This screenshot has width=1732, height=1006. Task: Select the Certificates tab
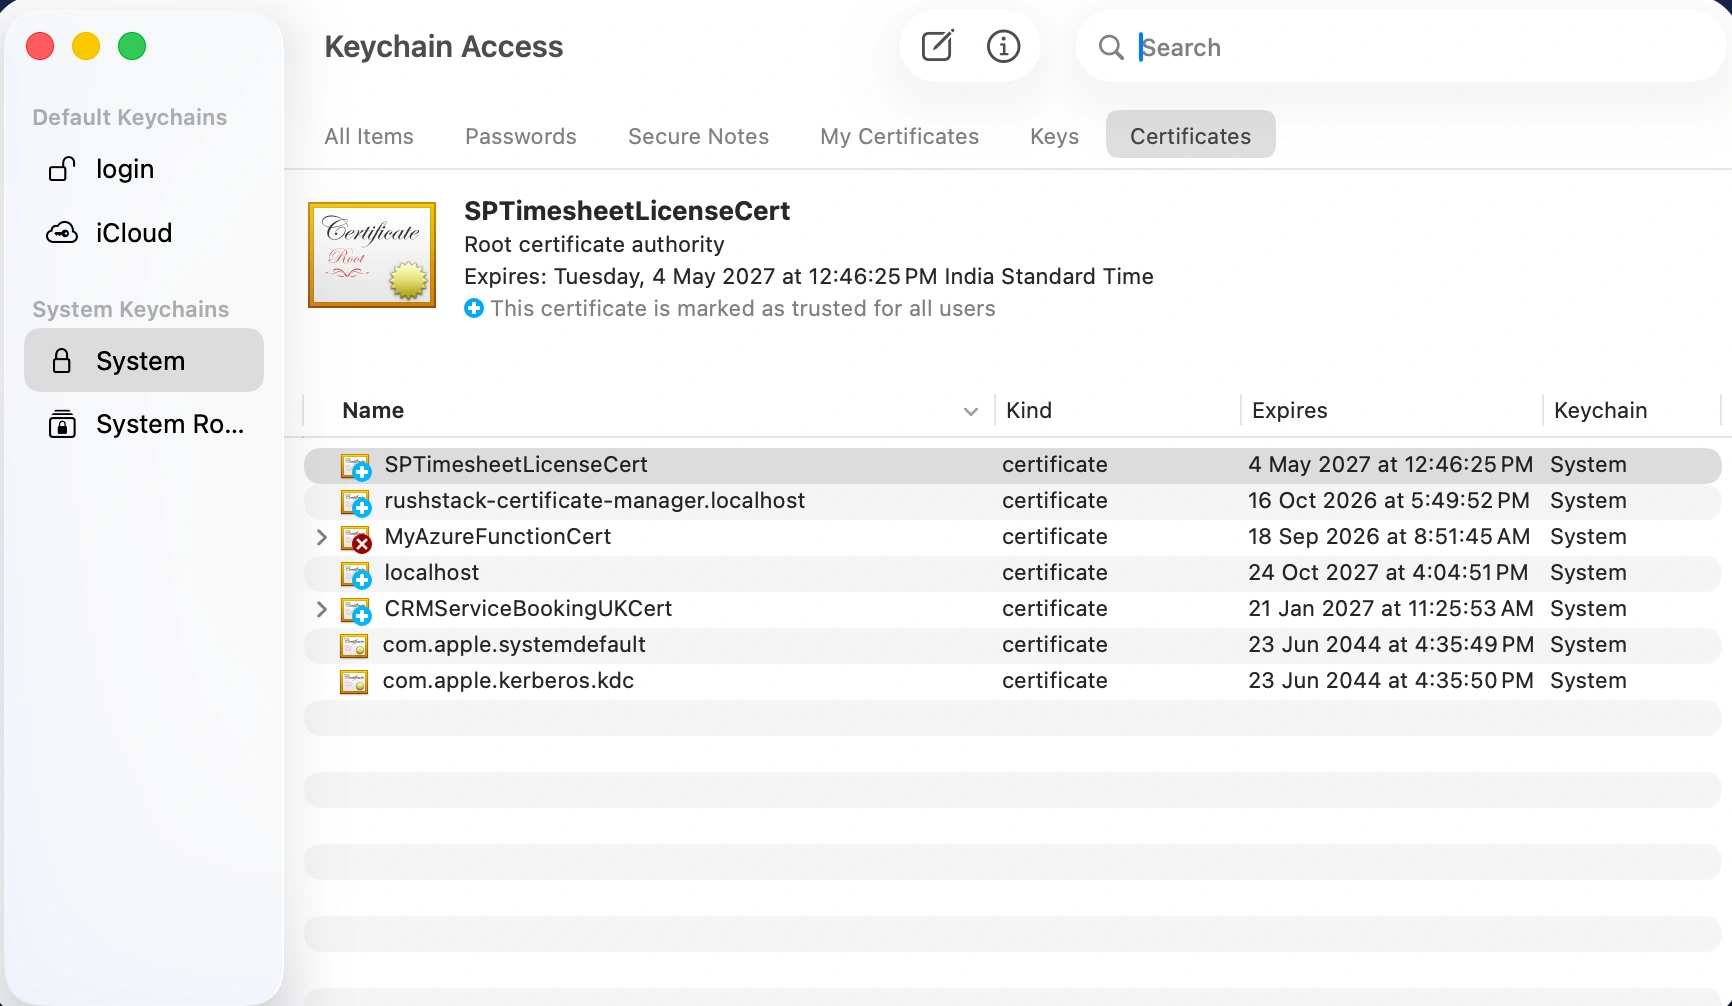(x=1191, y=135)
